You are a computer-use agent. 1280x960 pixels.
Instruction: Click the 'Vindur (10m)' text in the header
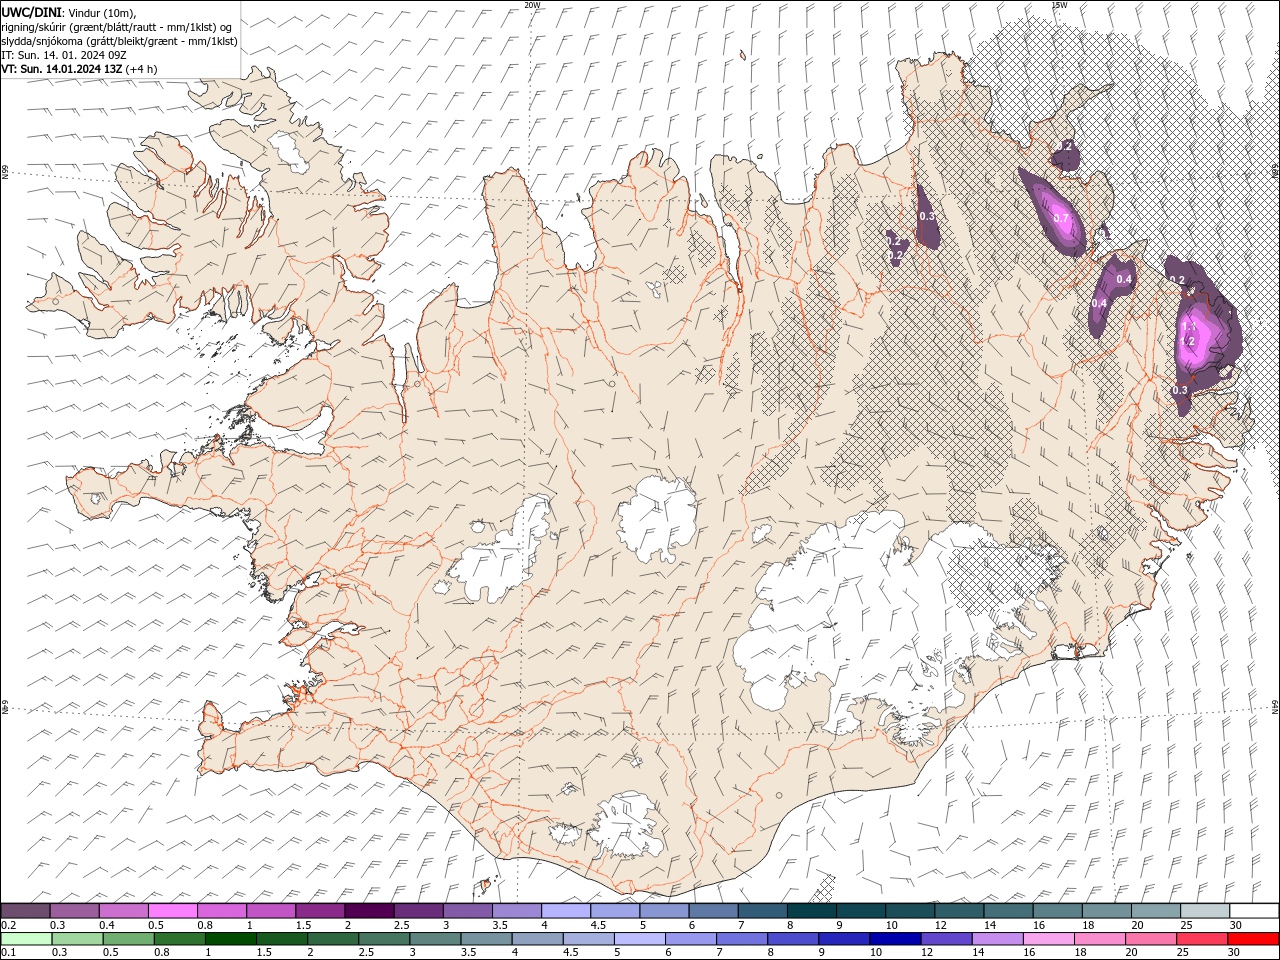[100, 12]
